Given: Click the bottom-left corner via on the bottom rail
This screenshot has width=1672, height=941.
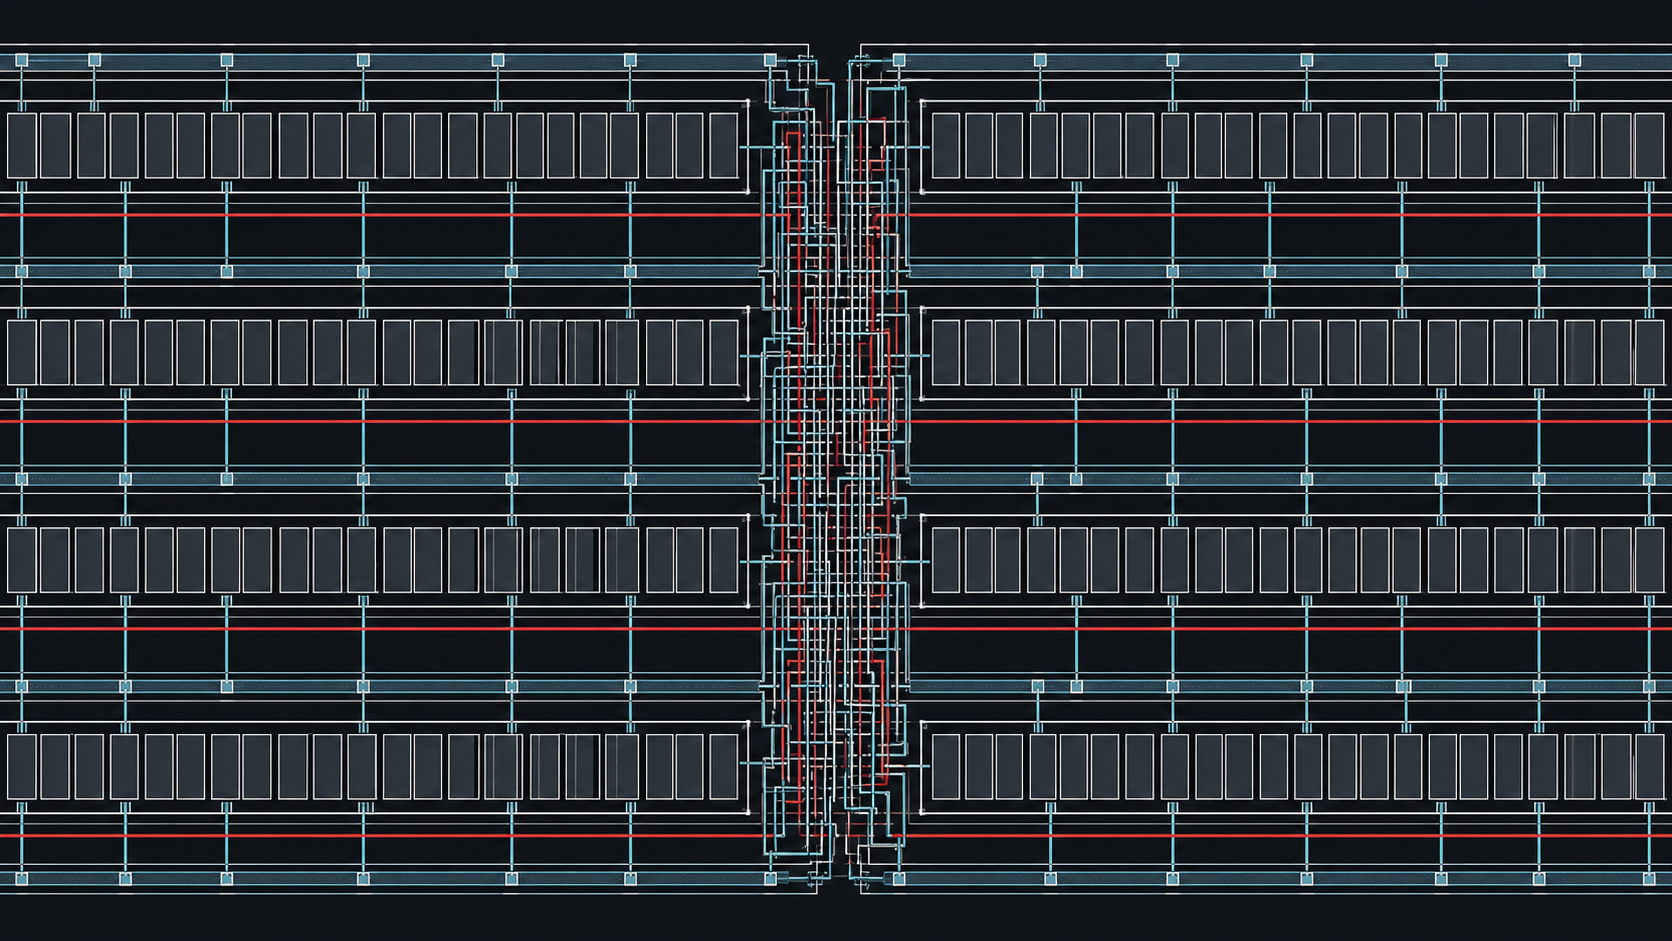Looking at the screenshot, I should [21, 879].
